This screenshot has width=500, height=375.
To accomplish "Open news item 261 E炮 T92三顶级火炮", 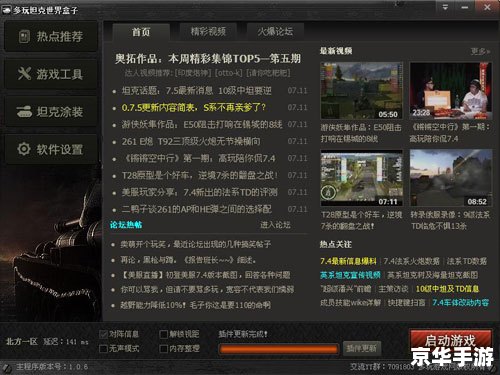I will click(x=191, y=142).
